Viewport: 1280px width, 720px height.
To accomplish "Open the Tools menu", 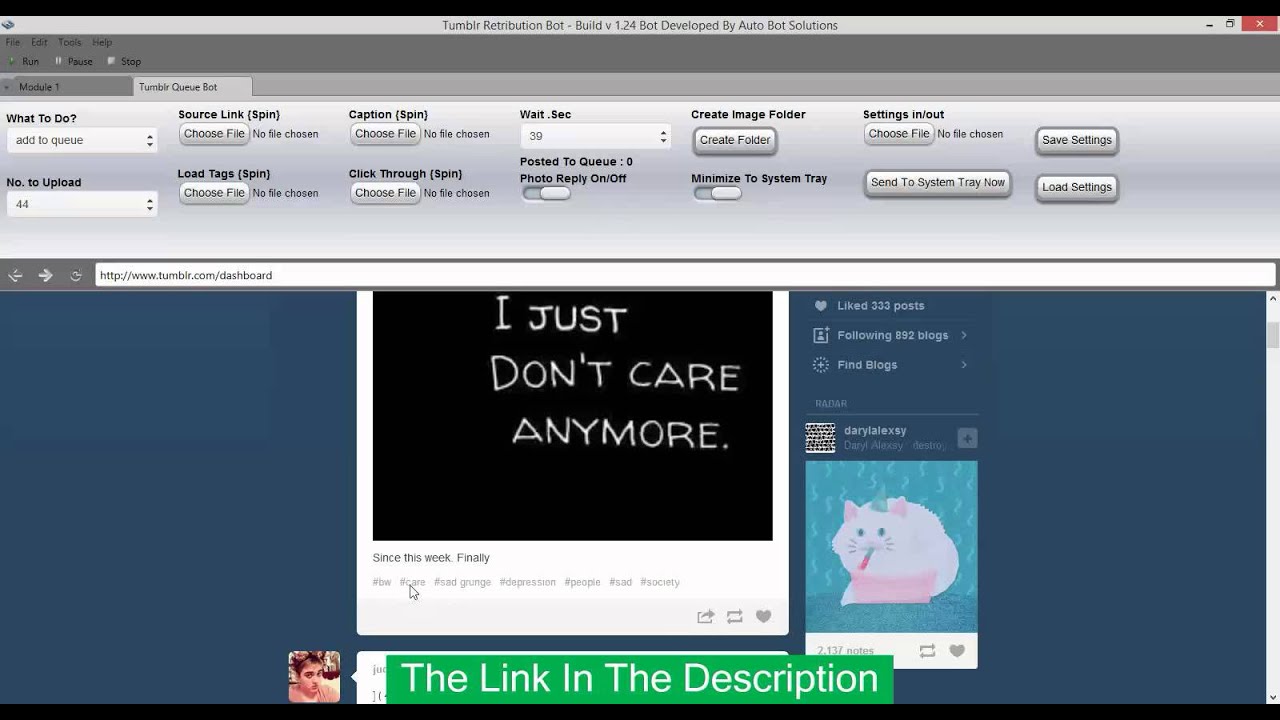I will (69, 42).
